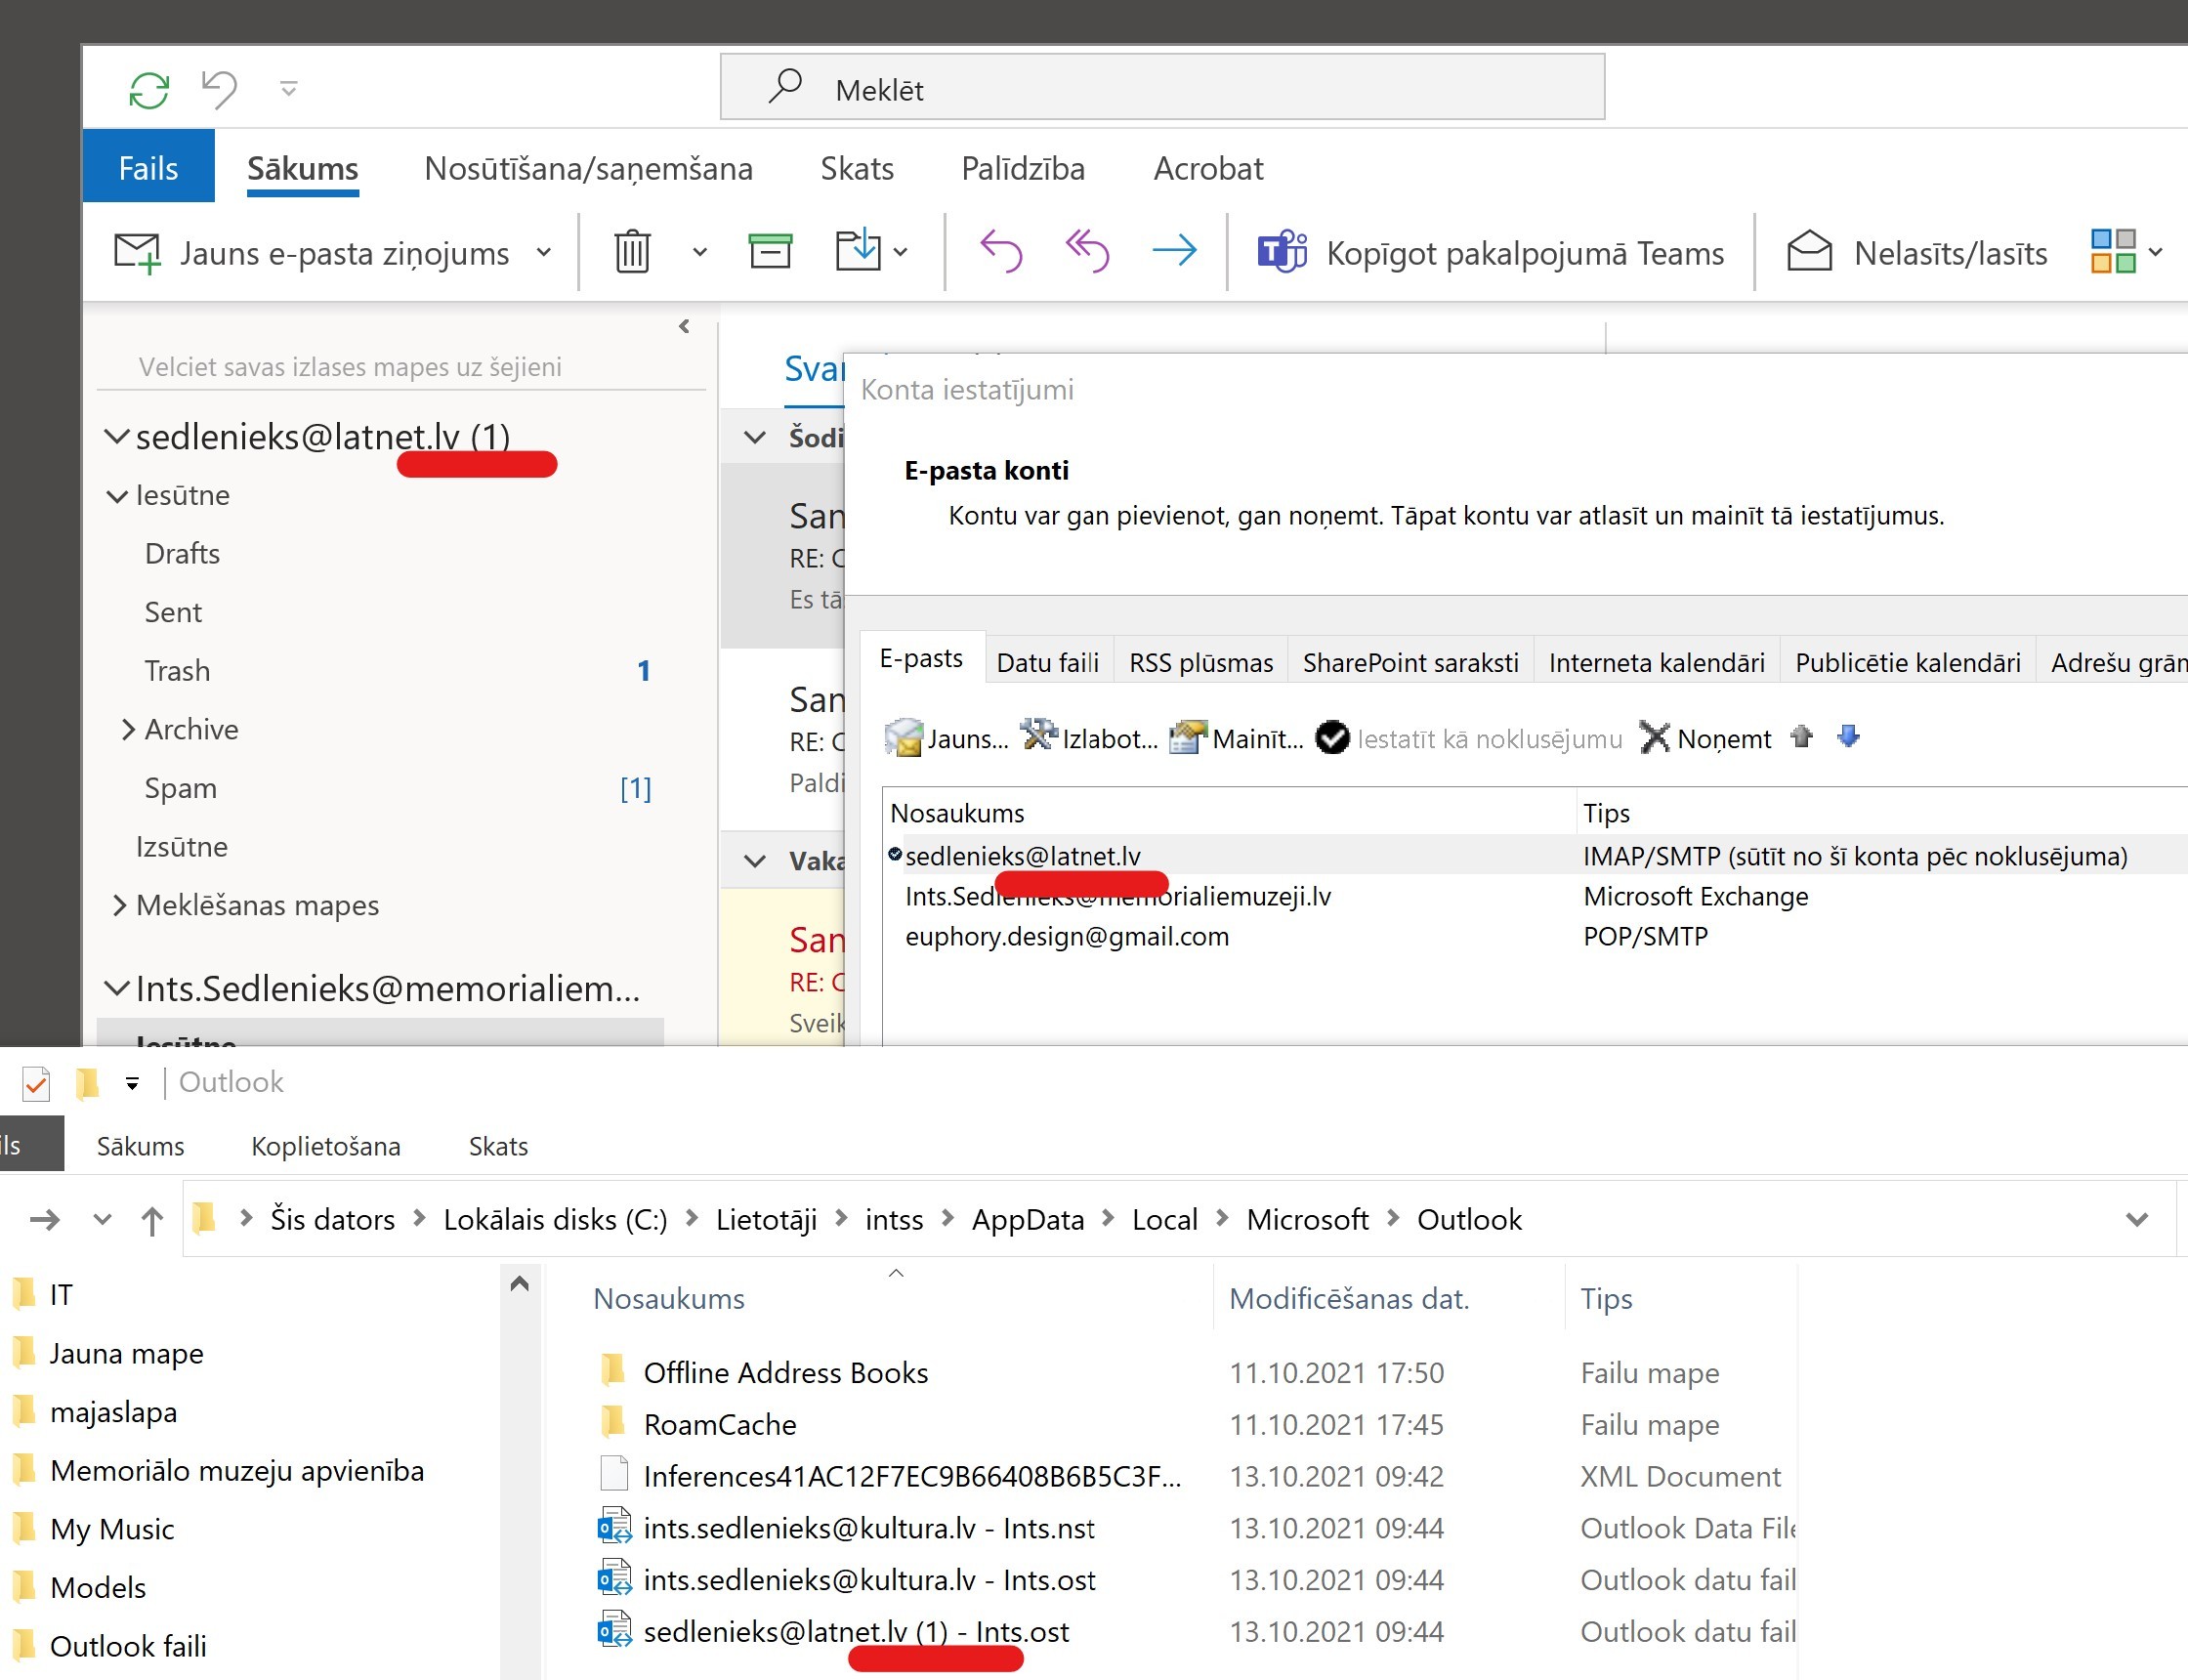Select the euphory.design@gmail.com account row
2188x1680 pixels.
pyautogui.click(x=1066, y=937)
